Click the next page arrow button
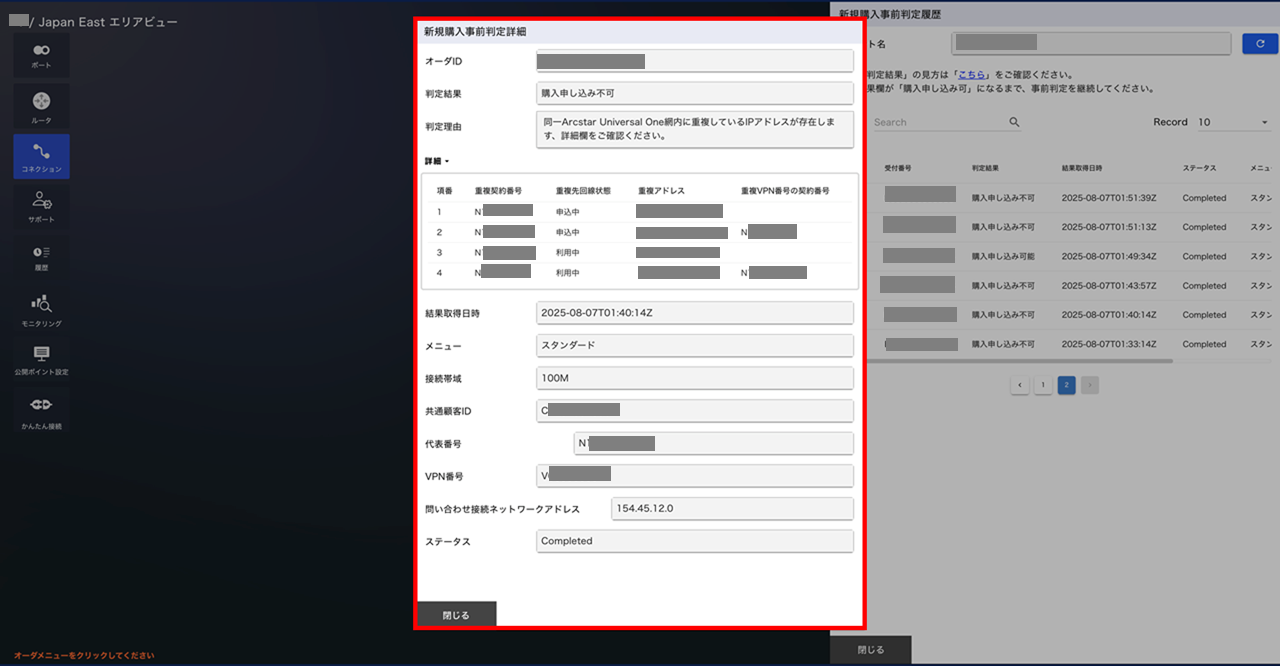This screenshot has height=666, width=1280. (x=1090, y=384)
